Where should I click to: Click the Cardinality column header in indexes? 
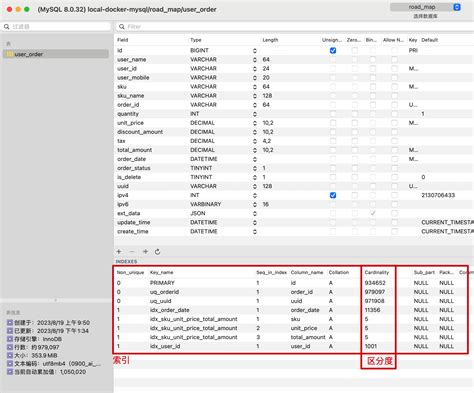[x=377, y=272]
